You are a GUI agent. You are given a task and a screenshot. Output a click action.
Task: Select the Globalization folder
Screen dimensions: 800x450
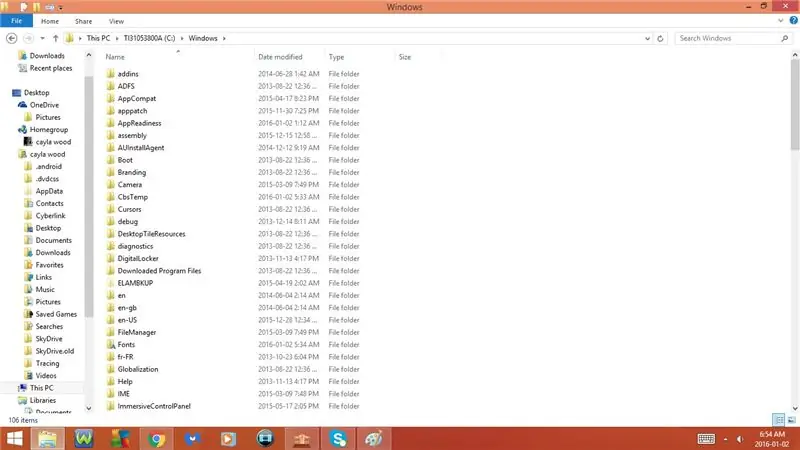click(x=138, y=369)
